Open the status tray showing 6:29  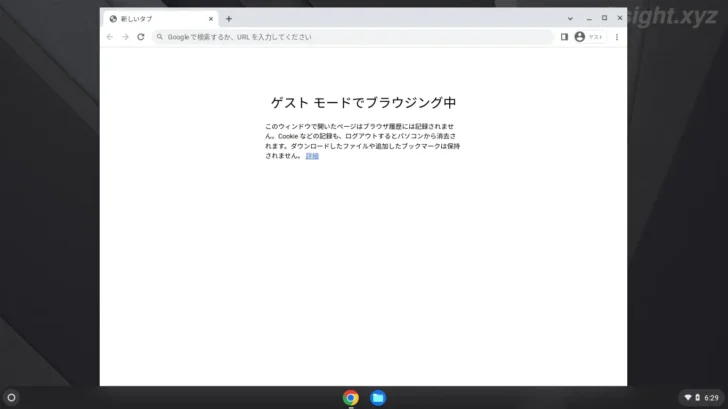(x=702, y=397)
